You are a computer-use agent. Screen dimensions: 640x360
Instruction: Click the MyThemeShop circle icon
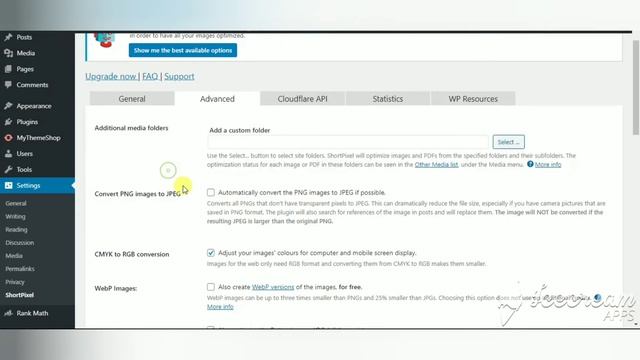click(8, 138)
